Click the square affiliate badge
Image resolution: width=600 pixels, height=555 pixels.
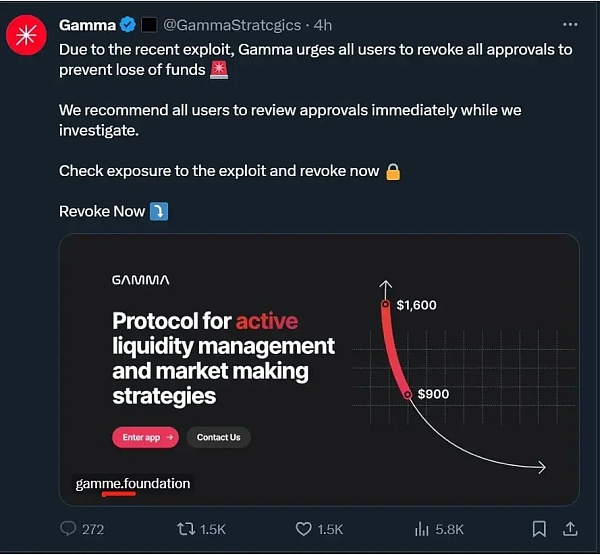point(147,24)
